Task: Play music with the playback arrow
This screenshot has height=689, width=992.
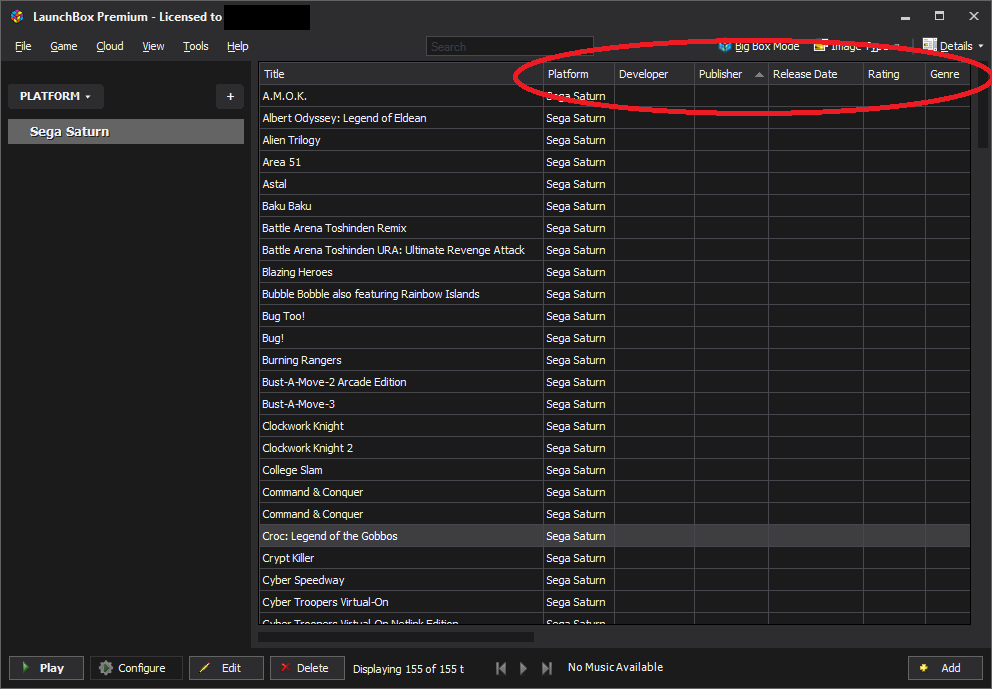Action: pyautogui.click(x=523, y=668)
